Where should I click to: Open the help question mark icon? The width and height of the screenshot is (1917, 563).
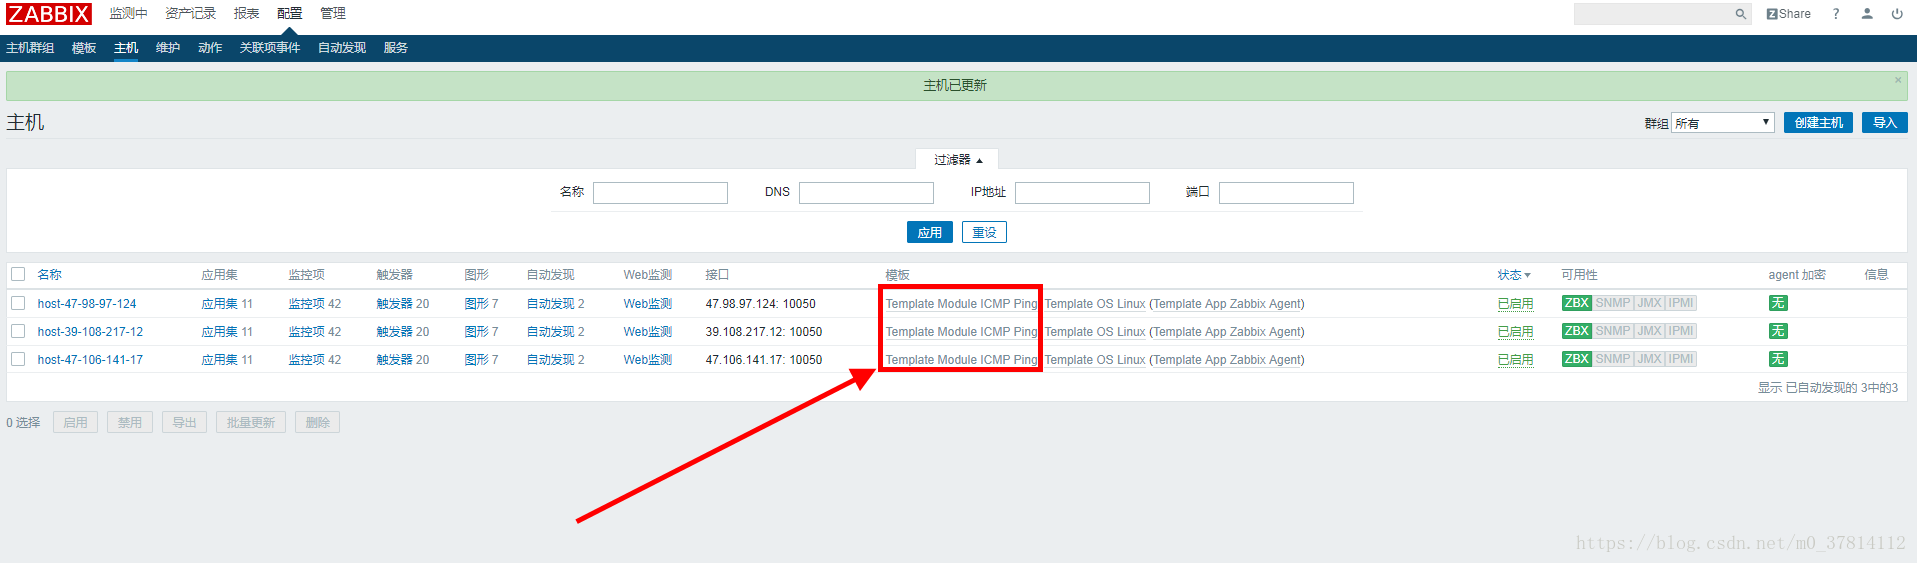coord(1836,14)
